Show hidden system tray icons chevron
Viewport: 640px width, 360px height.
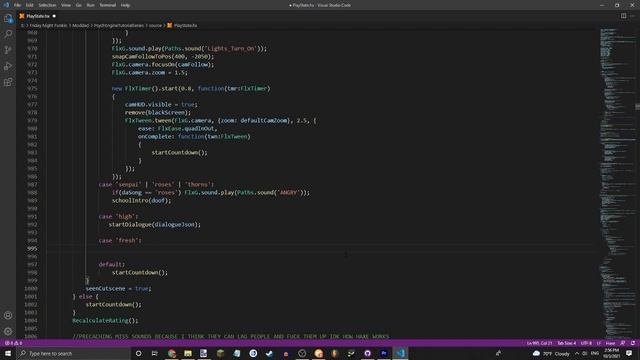coord(577,353)
